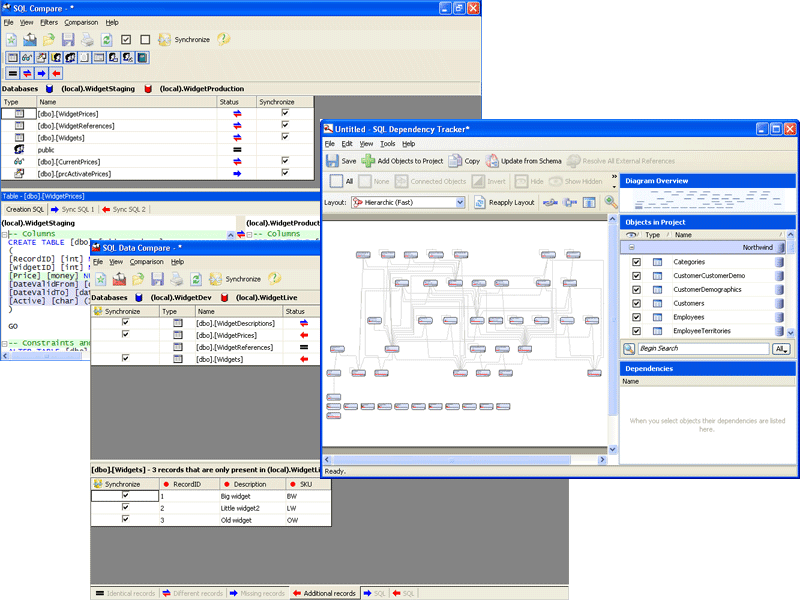Screen dimensions: 800x600
Task: Open File menu in SQL Compare
Action: pyautogui.click(x=9, y=22)
